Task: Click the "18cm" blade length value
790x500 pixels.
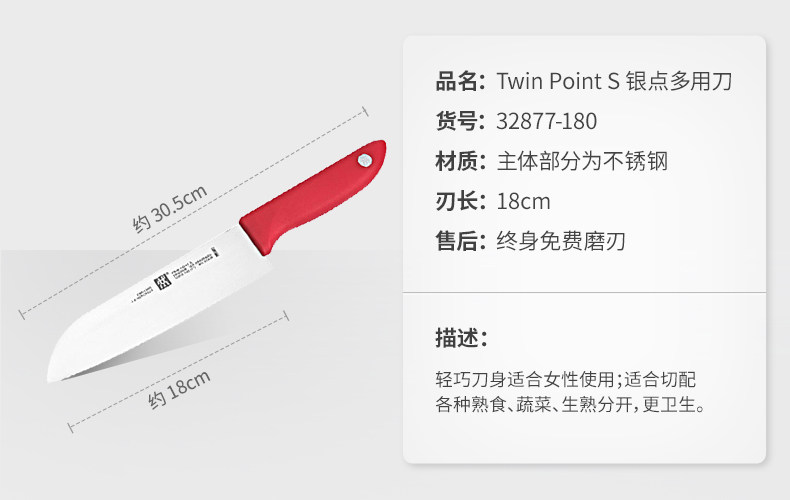Action: [x=523, y=201]
